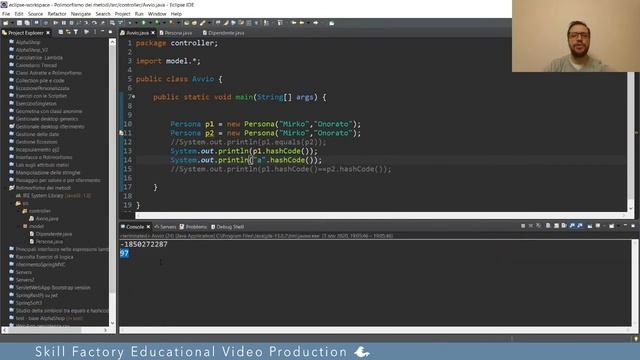Open the Source menu
Image resolution: width=640 pixels, height=360 pixels.
[35, 14]
